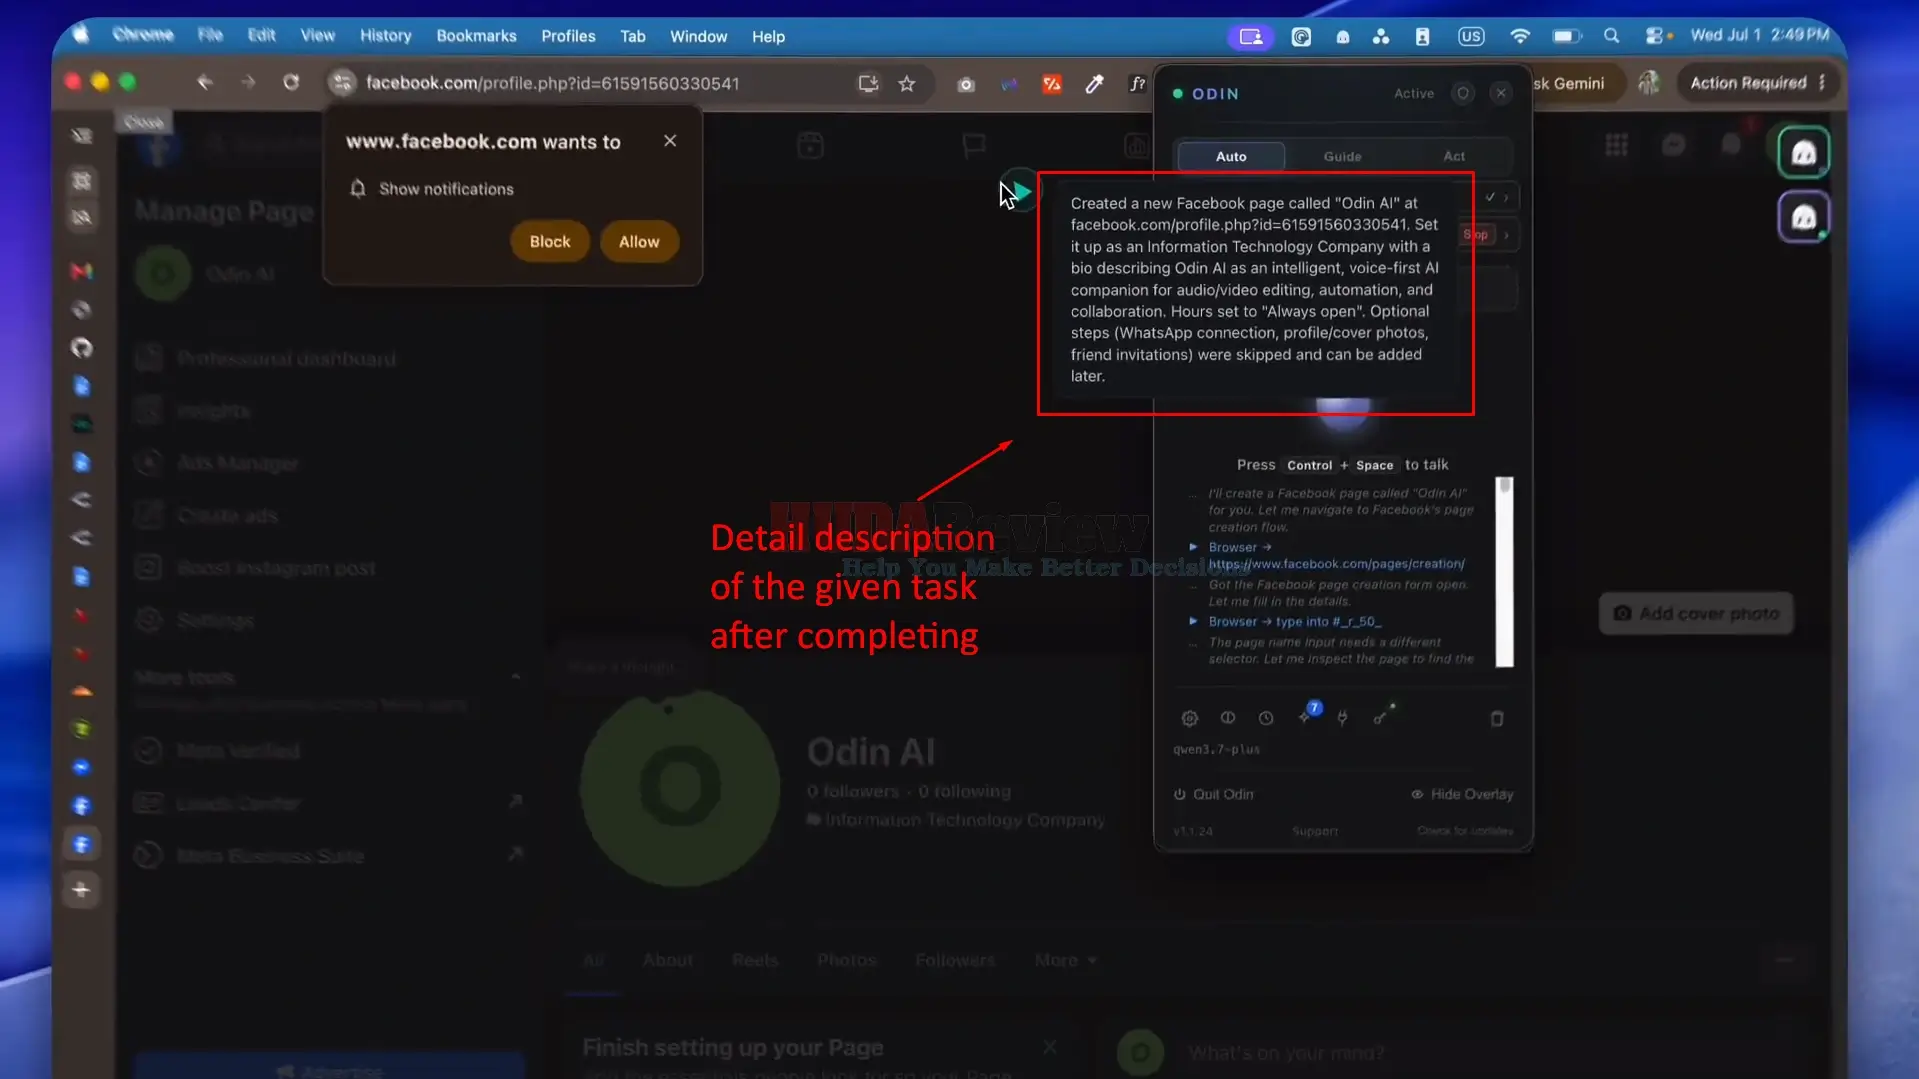This screenshot has width=1919, height=1079.
Task: Open Facebook Messenger icon
Action: pos(1673,146)
